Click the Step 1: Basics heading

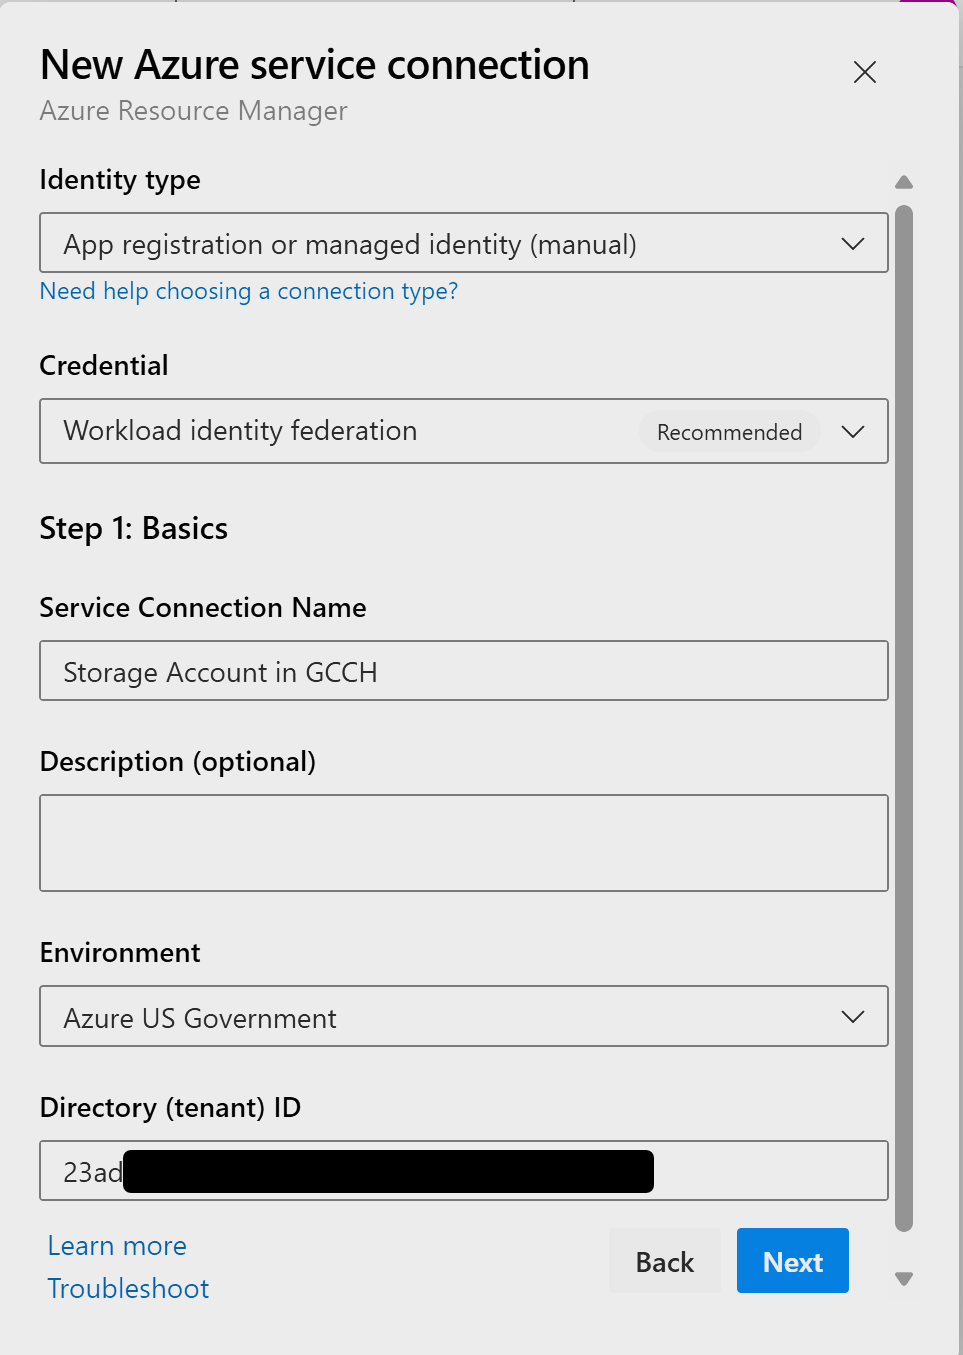(x=134, y=528)
